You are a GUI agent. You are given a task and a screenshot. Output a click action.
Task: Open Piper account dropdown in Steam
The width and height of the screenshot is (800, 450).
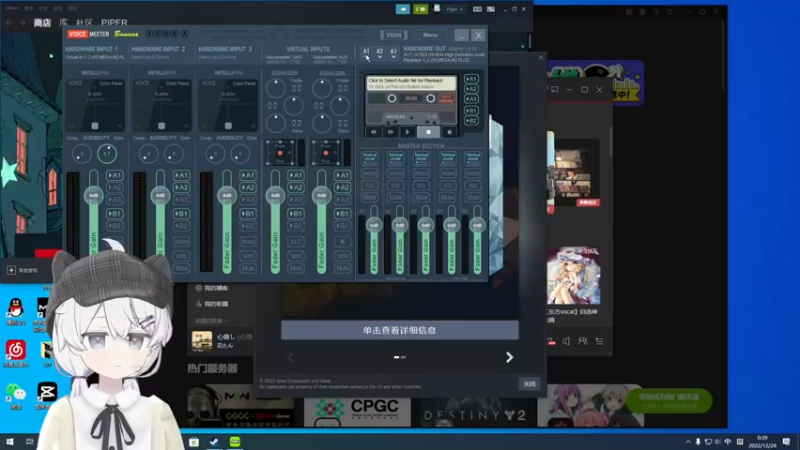455,9
